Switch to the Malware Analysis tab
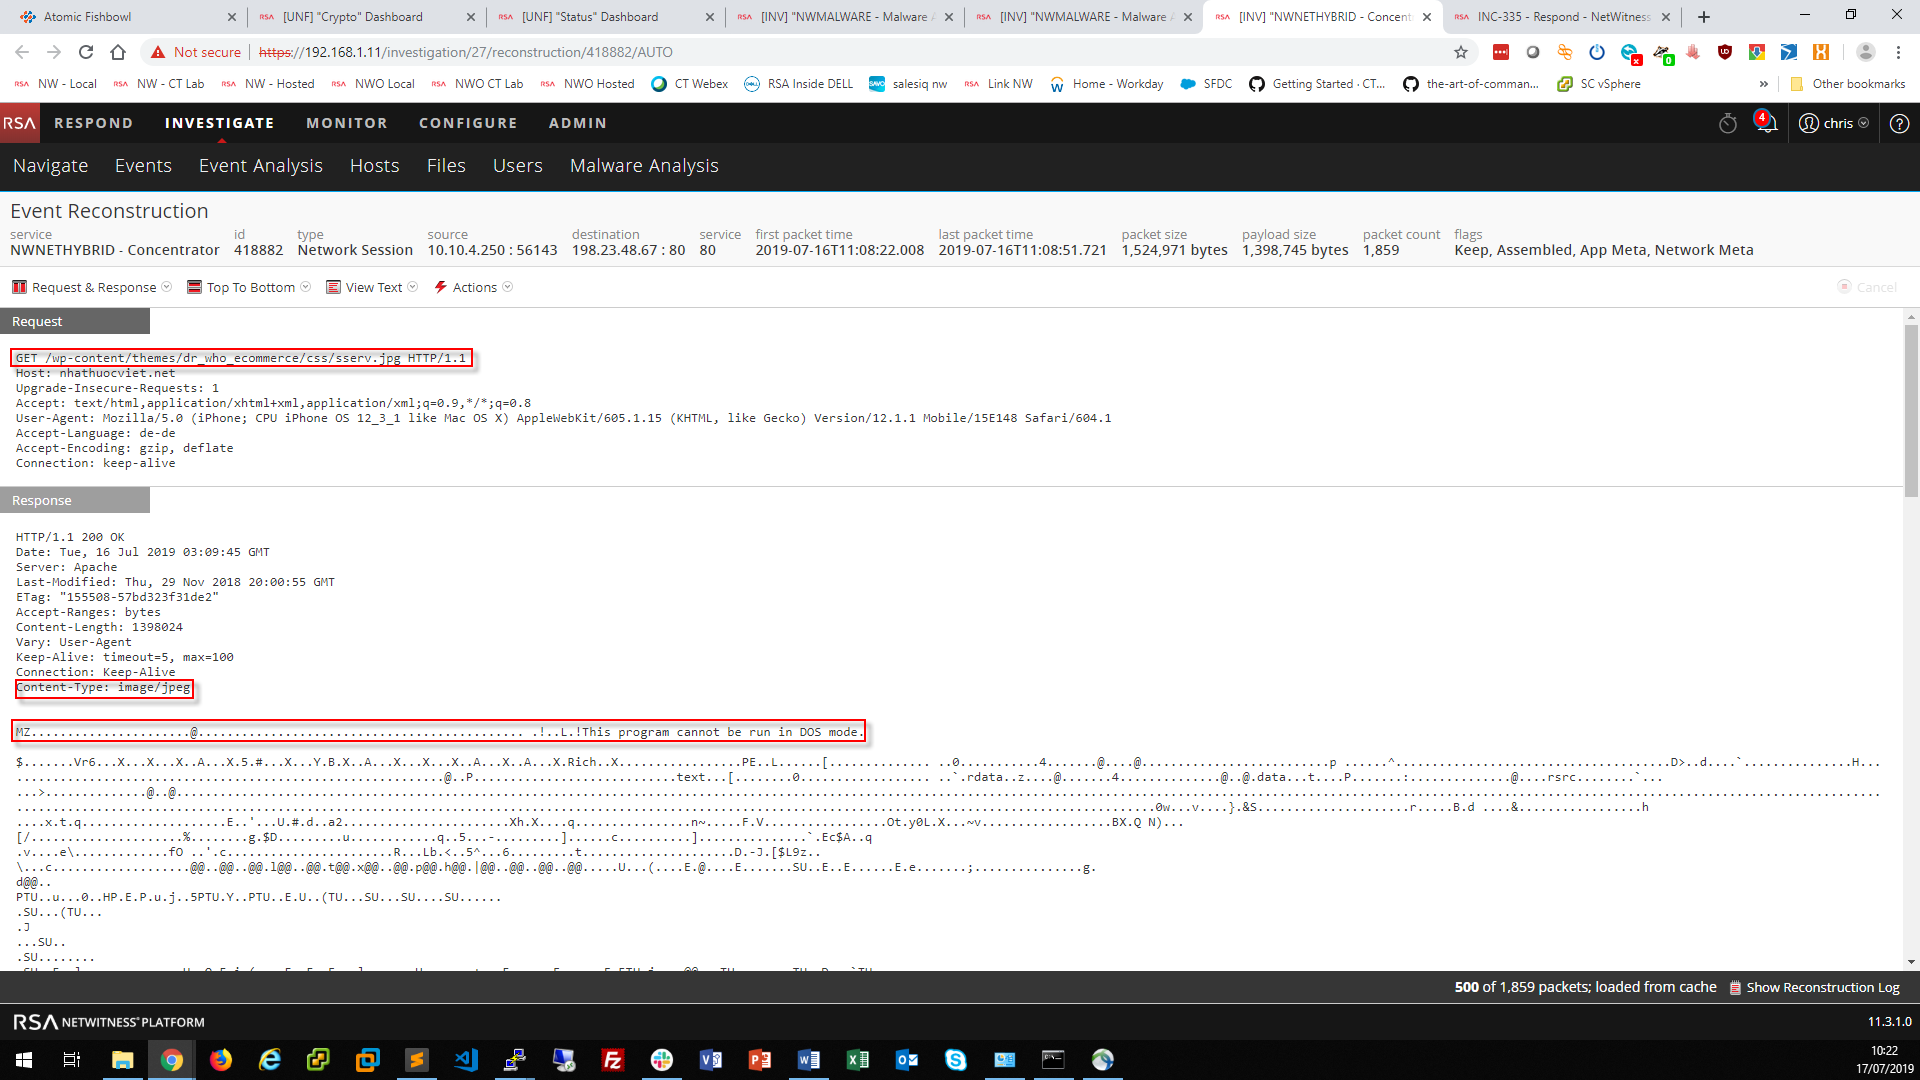Viewport: 1920px width, 1080px height. [643, 166]
